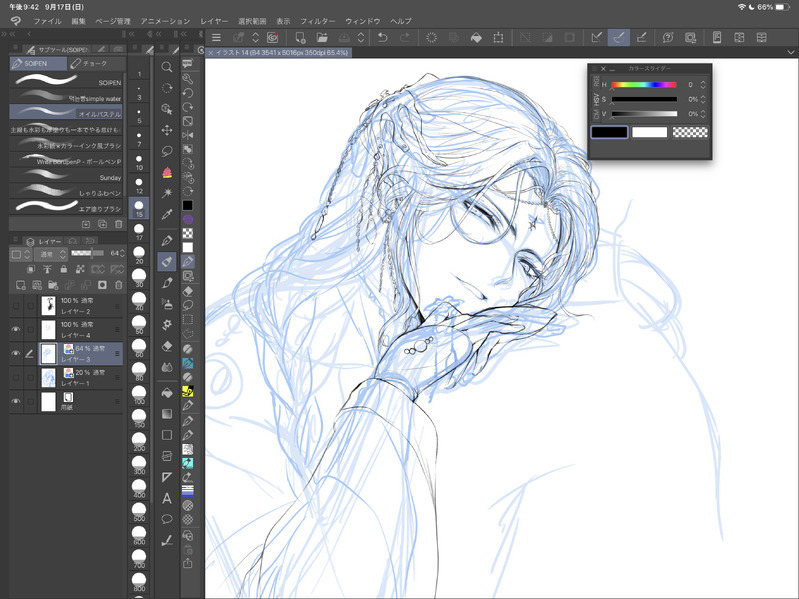Delete the layer with the trash icon
This screenshot has height=599, width=799.
[x=118, y=285]
